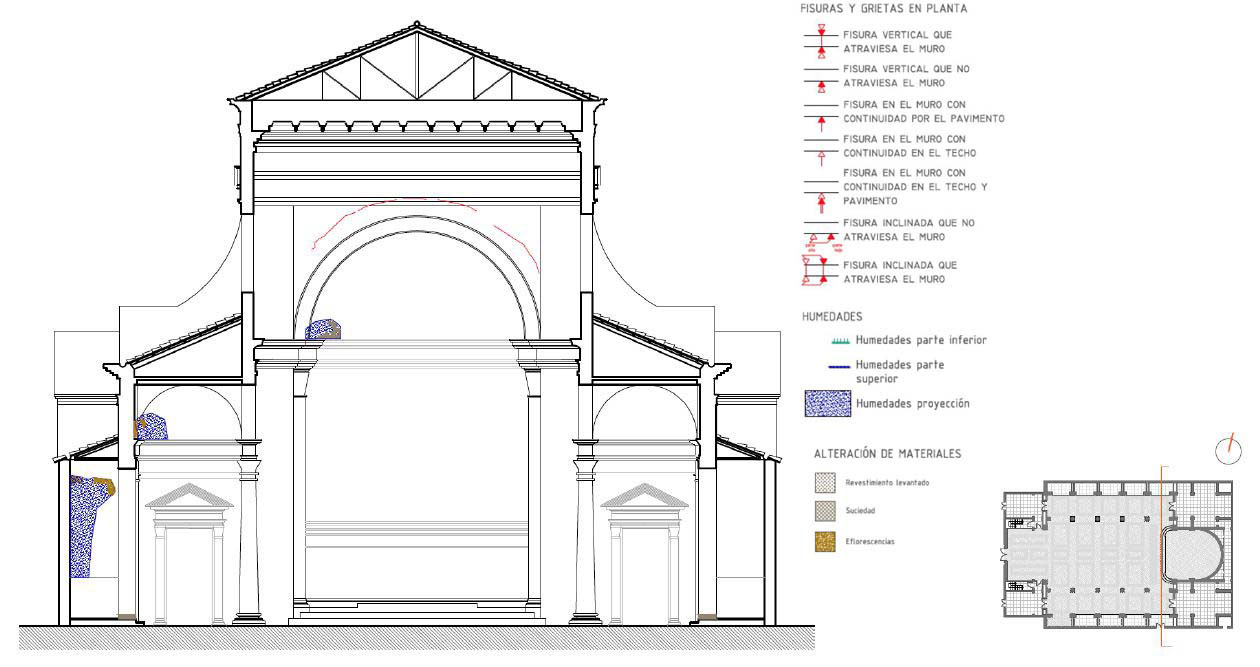Click the blue 'Humedades parte superior' line symbol

pyautogui.click(x=841, y=366)
